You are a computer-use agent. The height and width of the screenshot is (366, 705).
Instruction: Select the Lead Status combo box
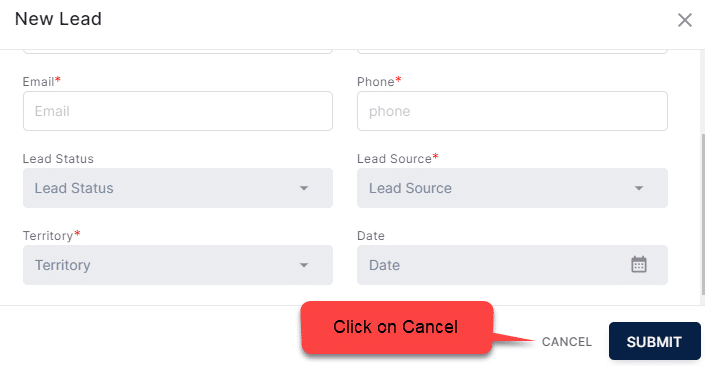pos(178,188)
